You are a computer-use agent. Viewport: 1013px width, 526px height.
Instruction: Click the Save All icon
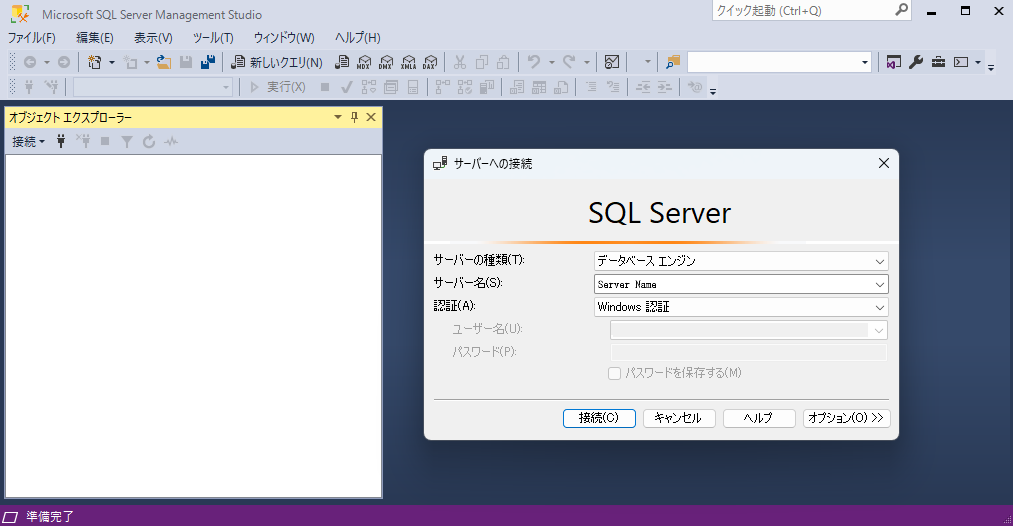208,62
